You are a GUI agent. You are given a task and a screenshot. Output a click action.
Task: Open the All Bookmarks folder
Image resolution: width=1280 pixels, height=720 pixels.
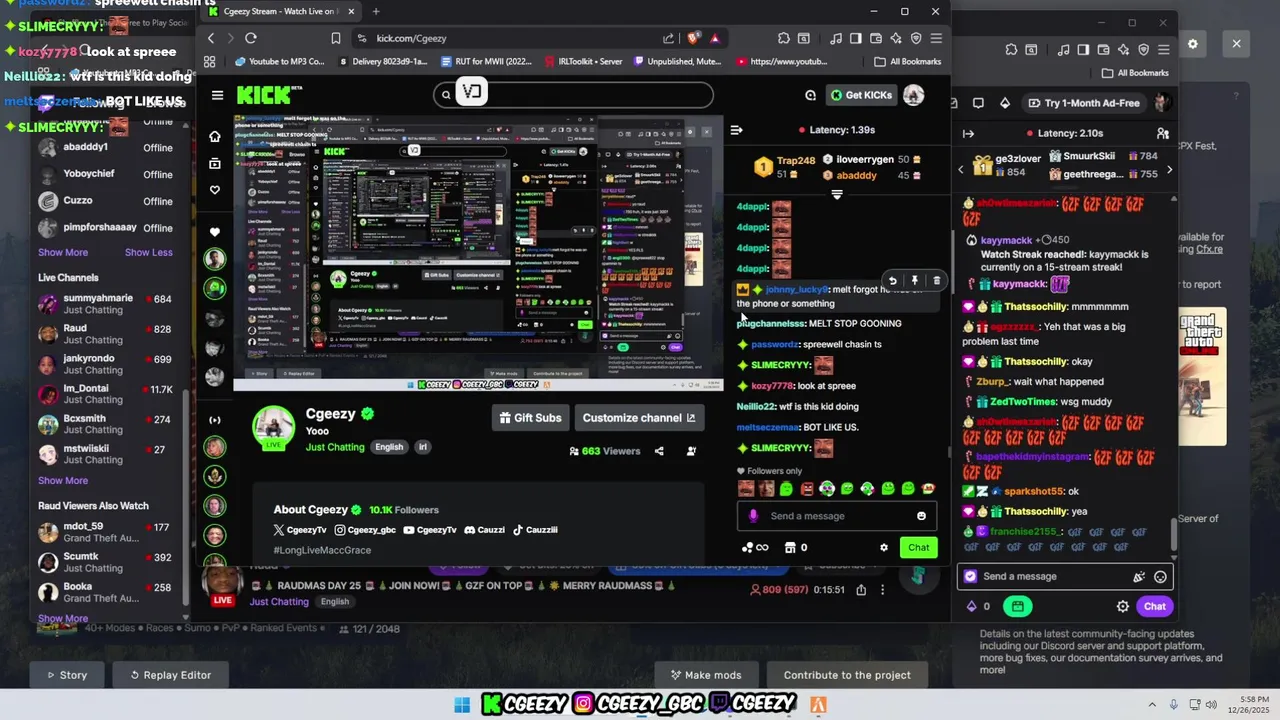[907, 61]
